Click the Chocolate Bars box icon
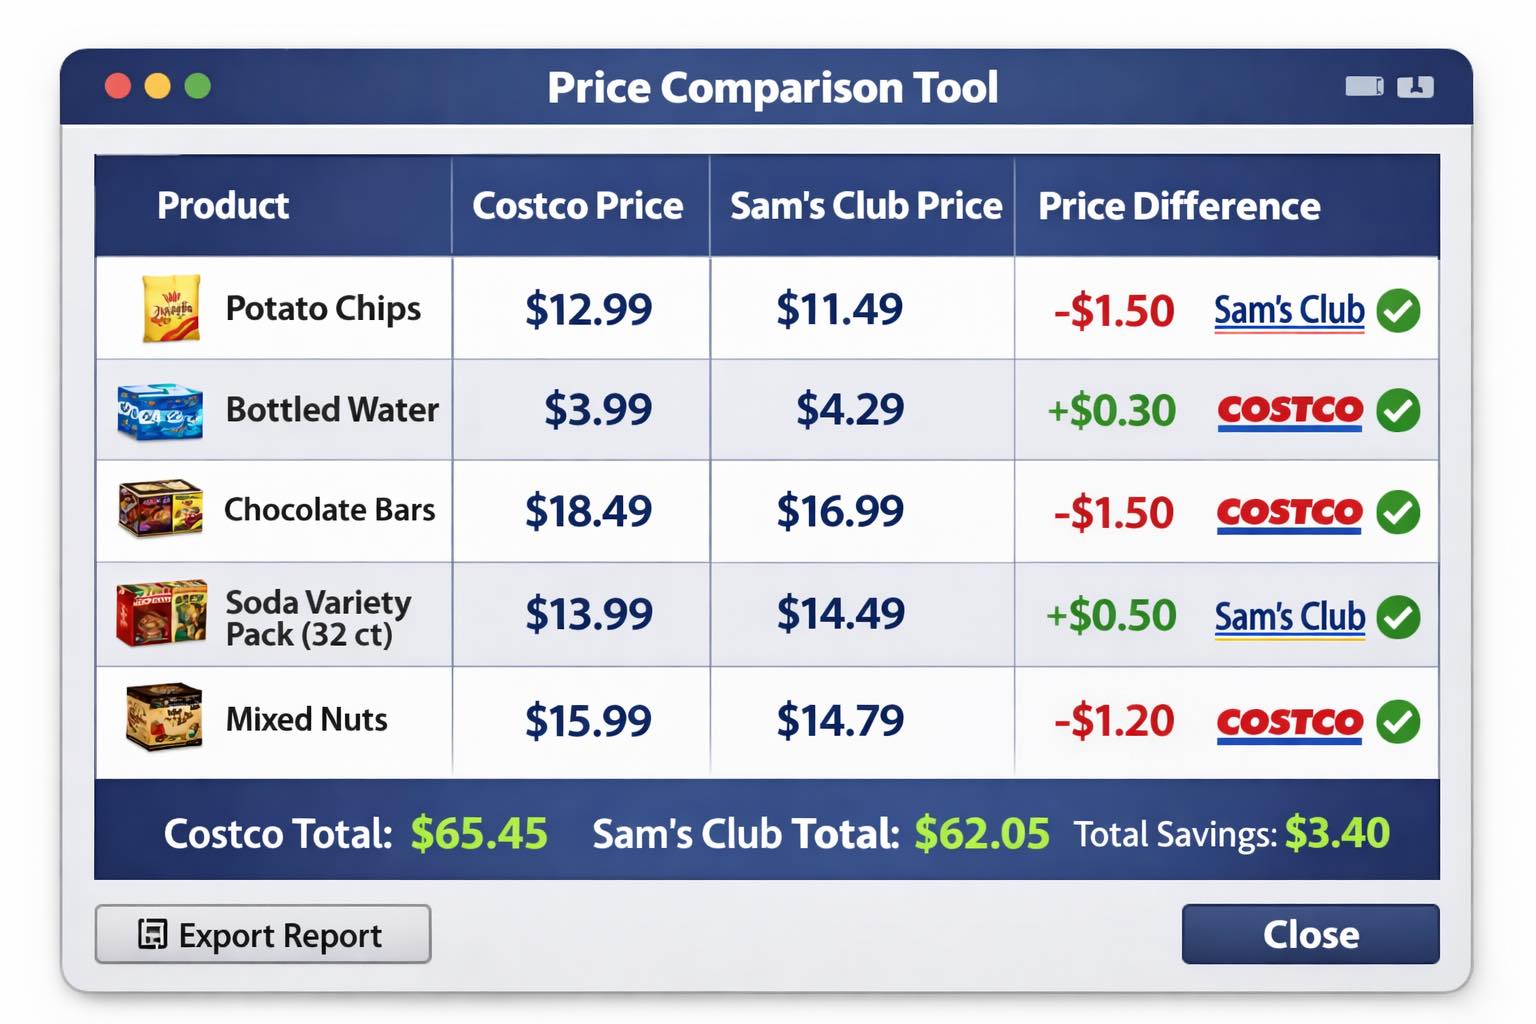The width and height of the screenshot is (1536, 1024). [x=160, y=508]
